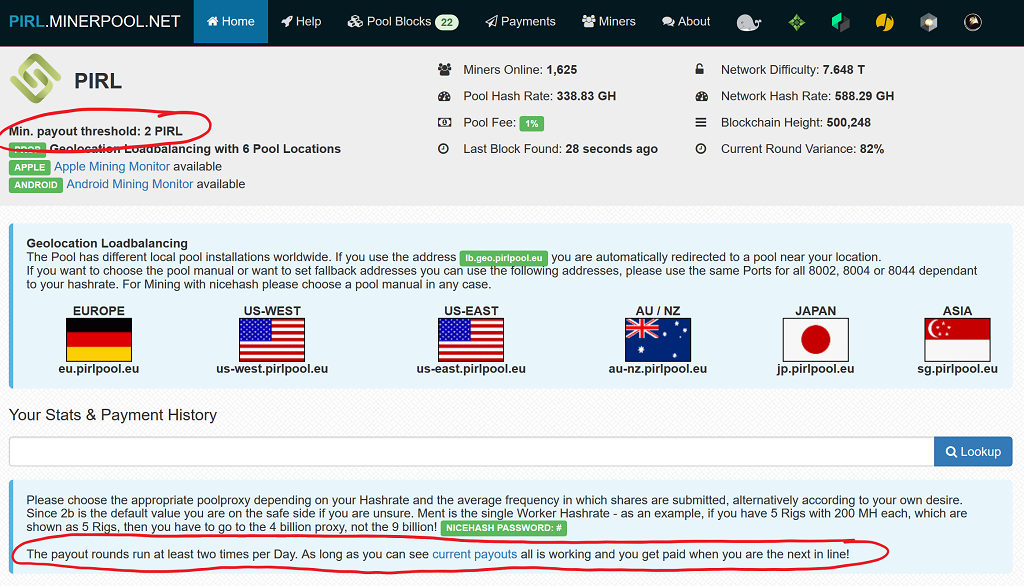Click Network Hash Rate 588.29 GH value

pos(864,96)
